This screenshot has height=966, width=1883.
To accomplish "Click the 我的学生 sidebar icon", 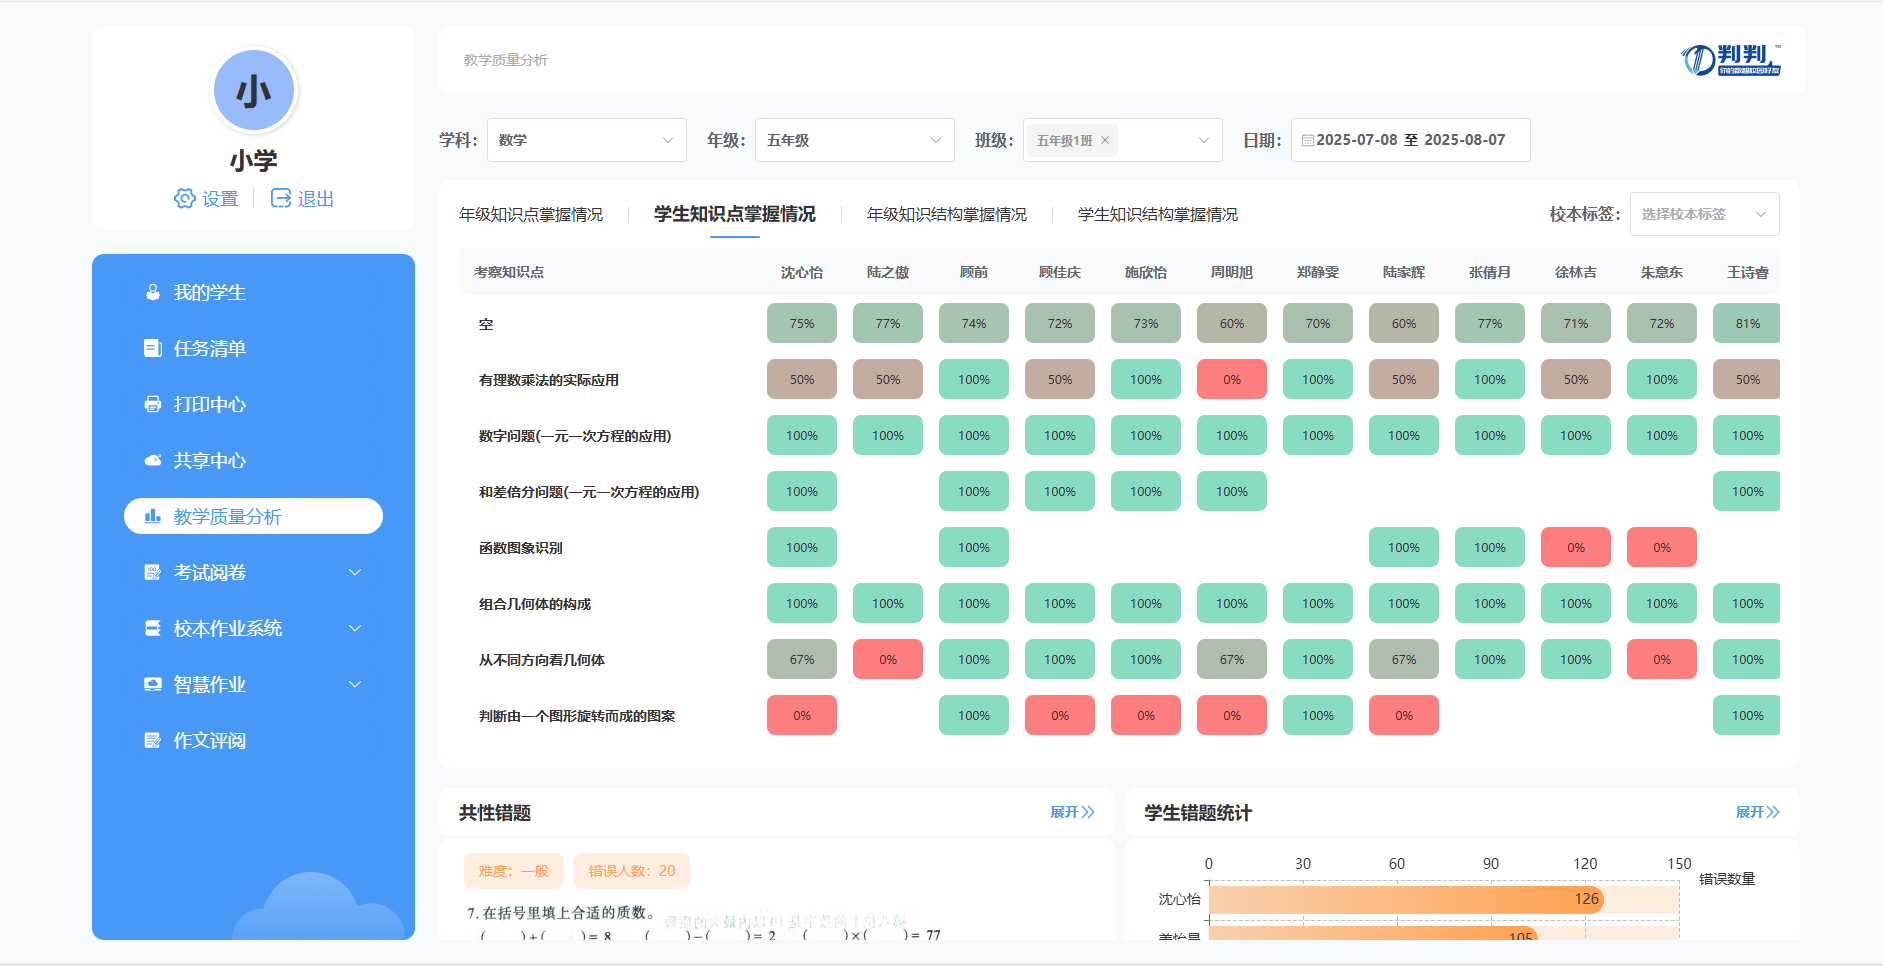I will (153, 292).
